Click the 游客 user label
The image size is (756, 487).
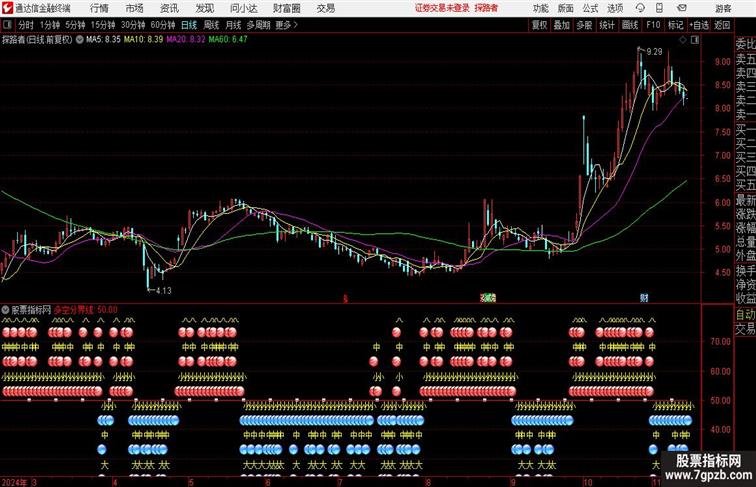pos(723,8)
